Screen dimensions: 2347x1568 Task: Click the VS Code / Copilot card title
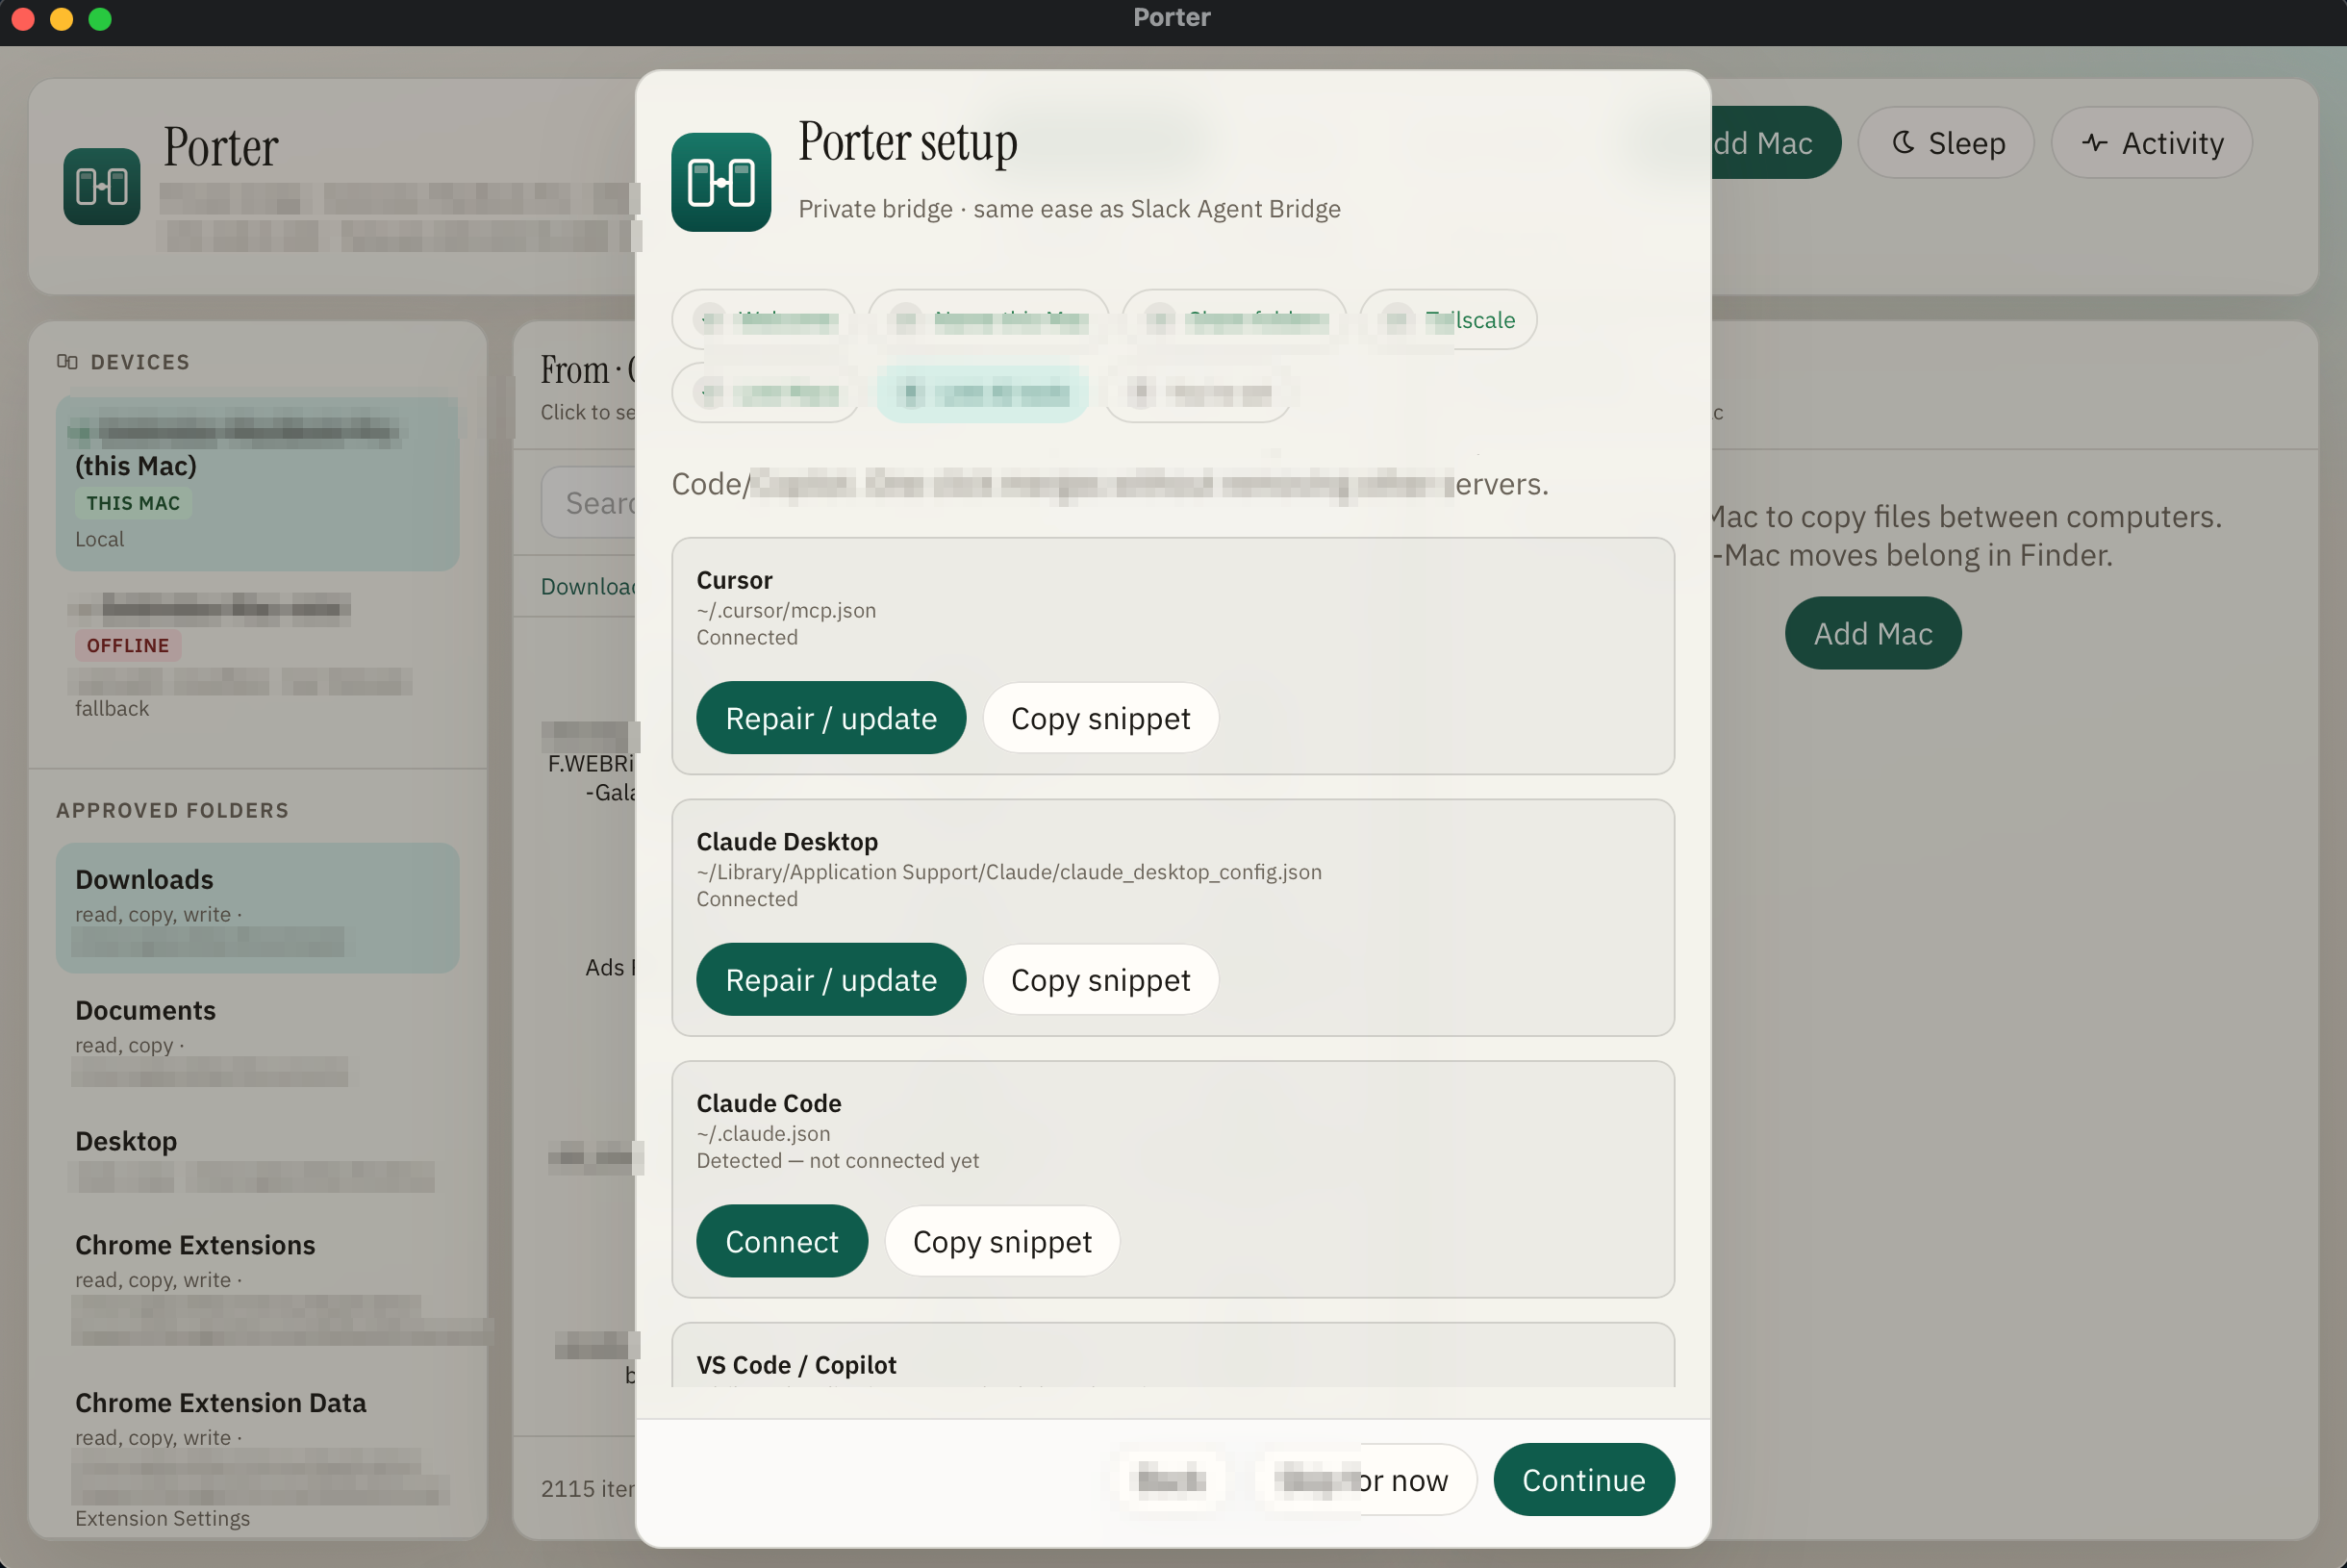796,1364
